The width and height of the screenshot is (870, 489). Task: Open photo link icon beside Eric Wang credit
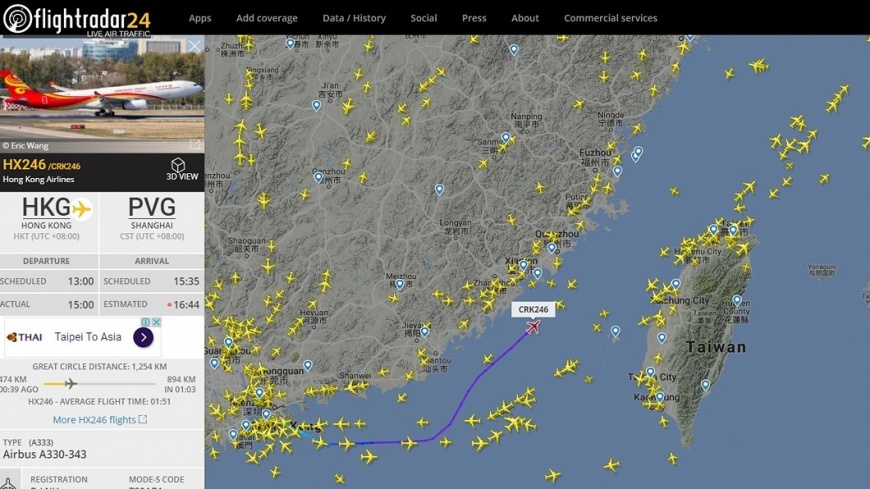tap(195, 145)
